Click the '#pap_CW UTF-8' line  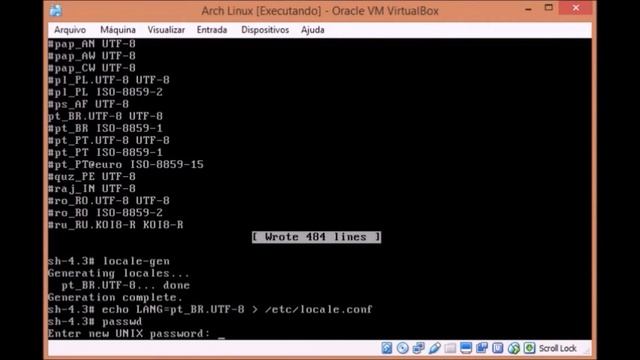pos(92,68)
